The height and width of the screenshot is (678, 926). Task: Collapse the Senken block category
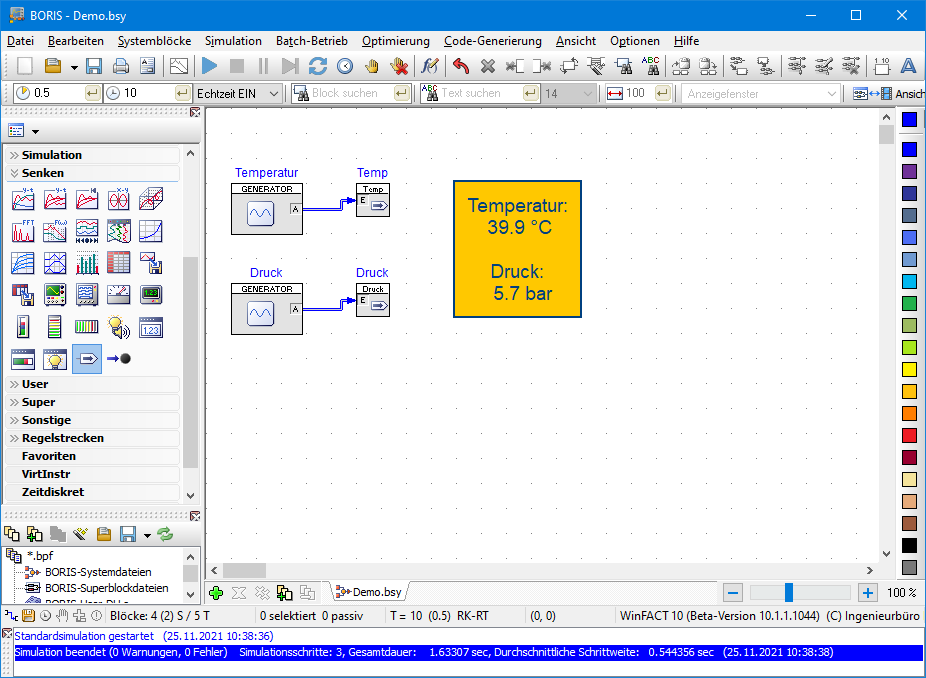point(92,173)
